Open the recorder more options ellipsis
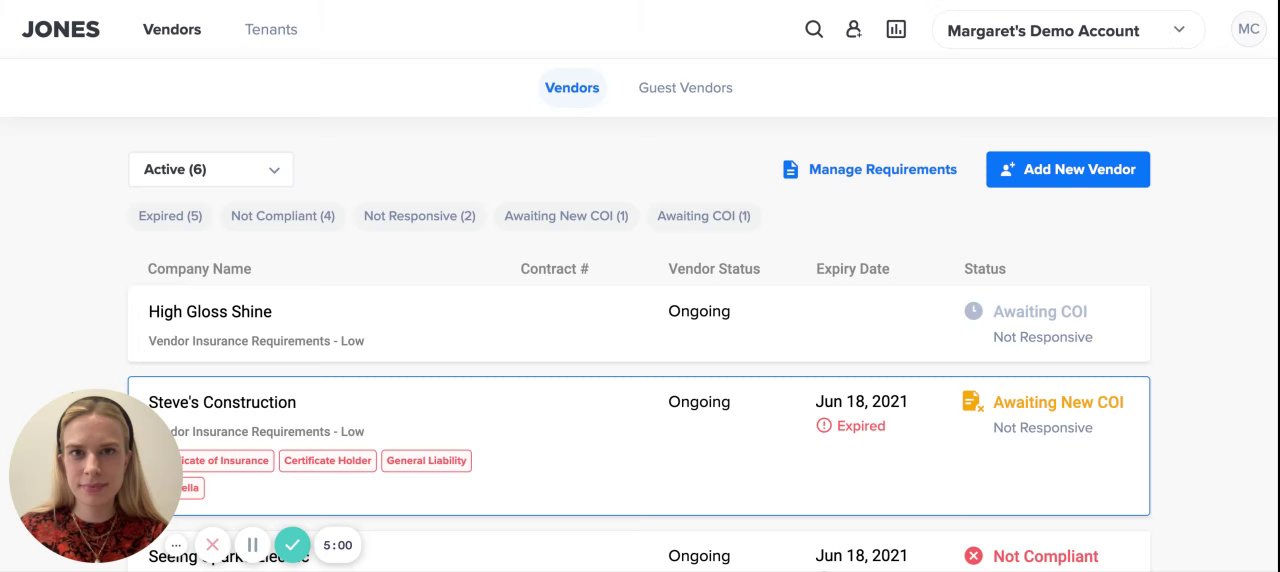Screen dimensions: 1280x572 [176, 545]
